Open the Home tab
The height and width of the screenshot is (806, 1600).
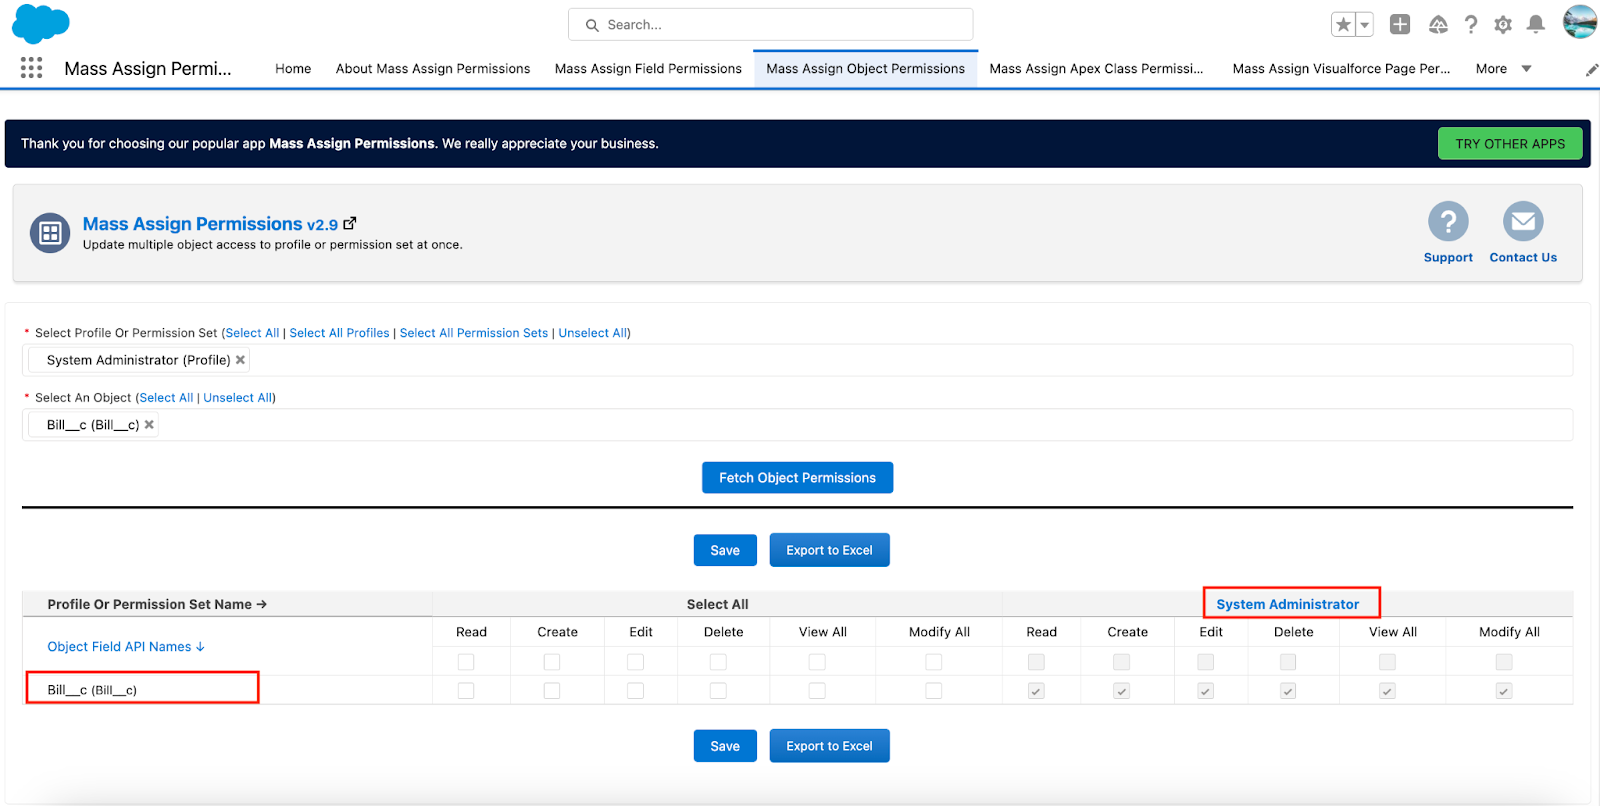click(x=293, y=69)
